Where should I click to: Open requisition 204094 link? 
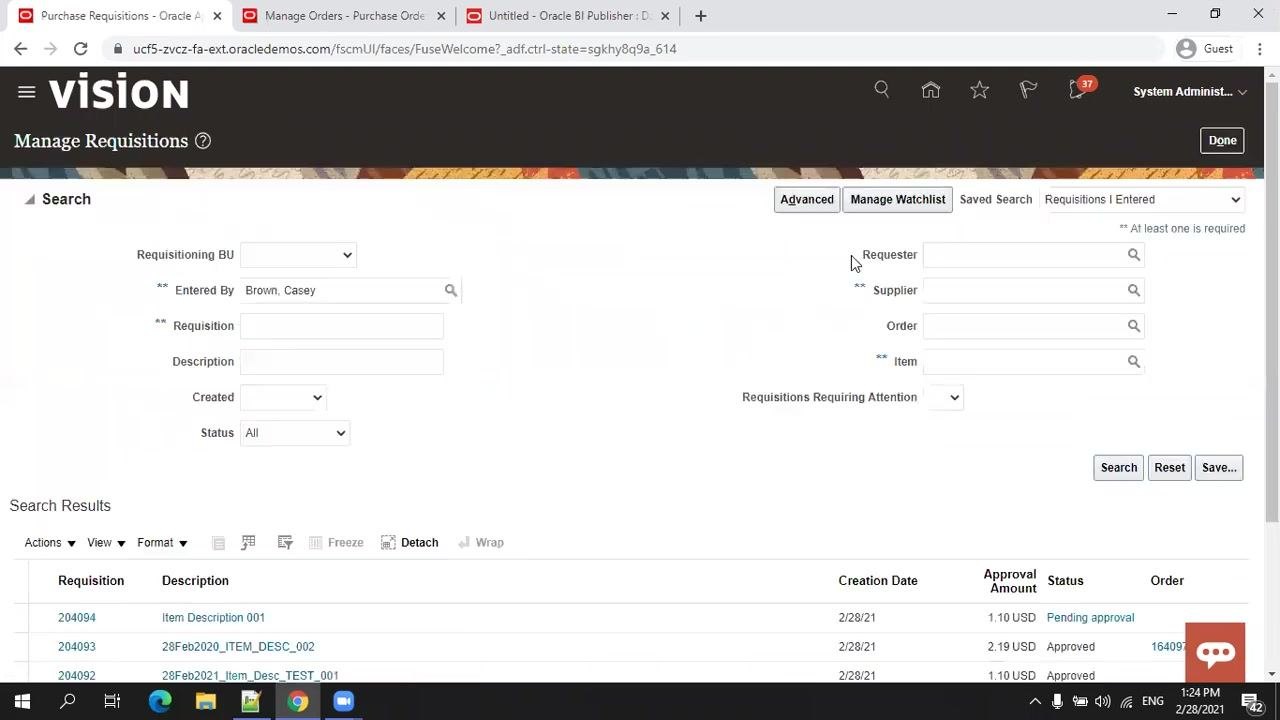(77, 618)
